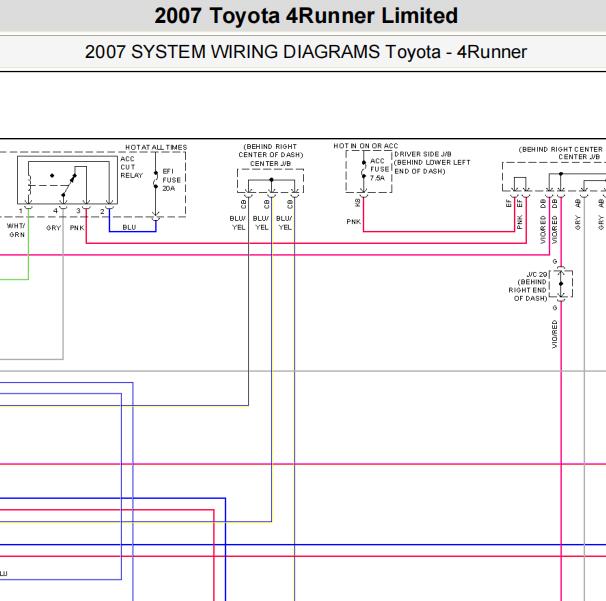Select "2007 SYSTEM WIRING DIAGRAMS Toyota - 4Runner" subtitle
The height and width of the screenshot is (601, 606).
tap(306, 52)
